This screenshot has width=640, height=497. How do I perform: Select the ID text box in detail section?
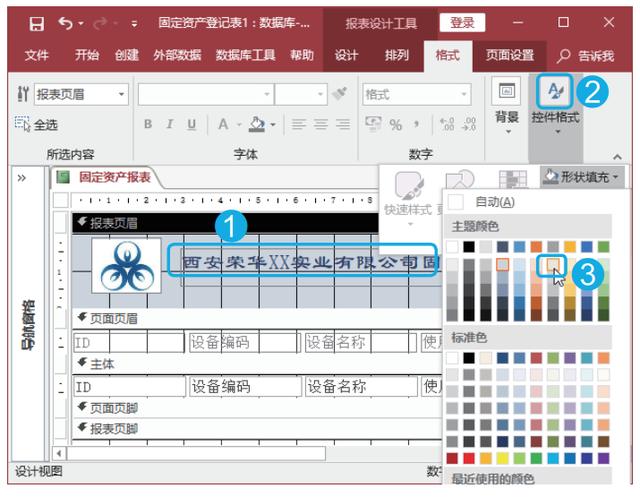[x=129, y=386]
